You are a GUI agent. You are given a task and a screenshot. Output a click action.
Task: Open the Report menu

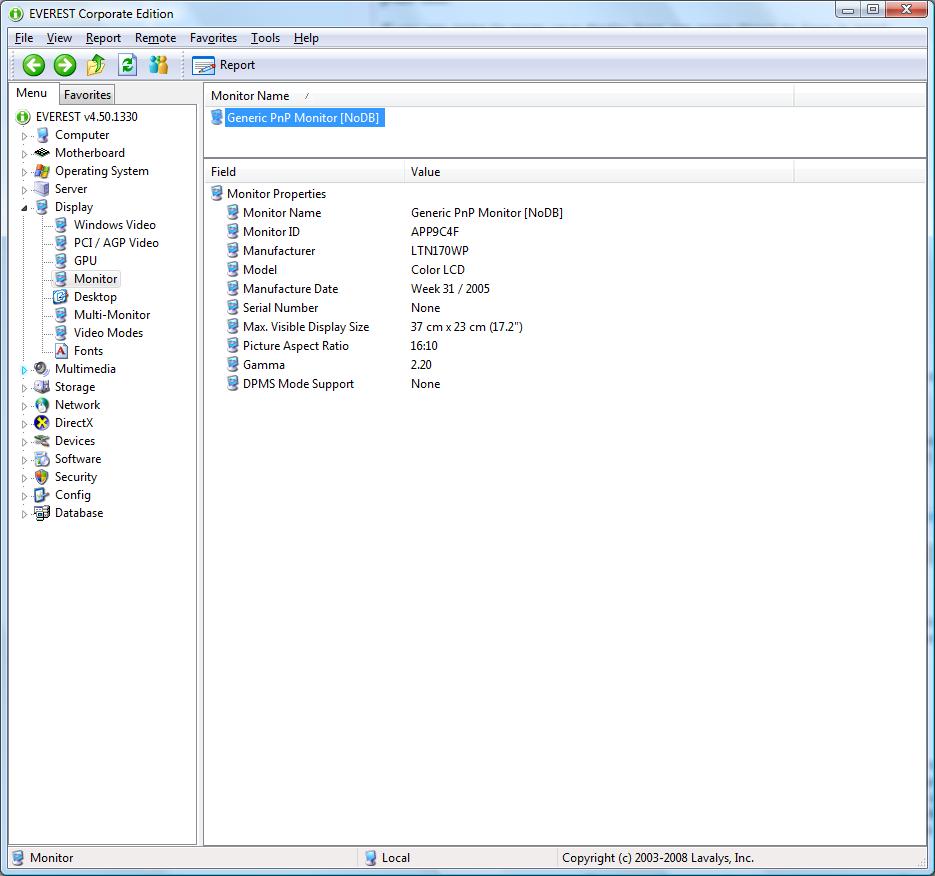coord(103,38)
